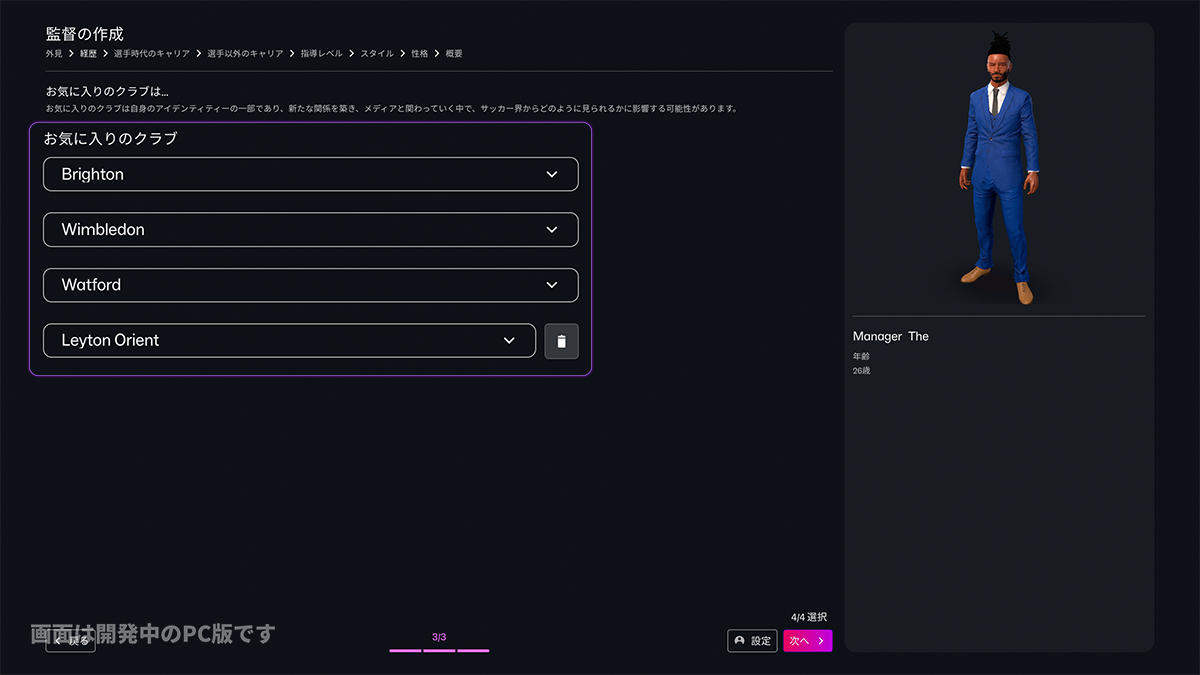Click the Manager The name text
The height and width of the screenshot is (675, 1200).
891,337
